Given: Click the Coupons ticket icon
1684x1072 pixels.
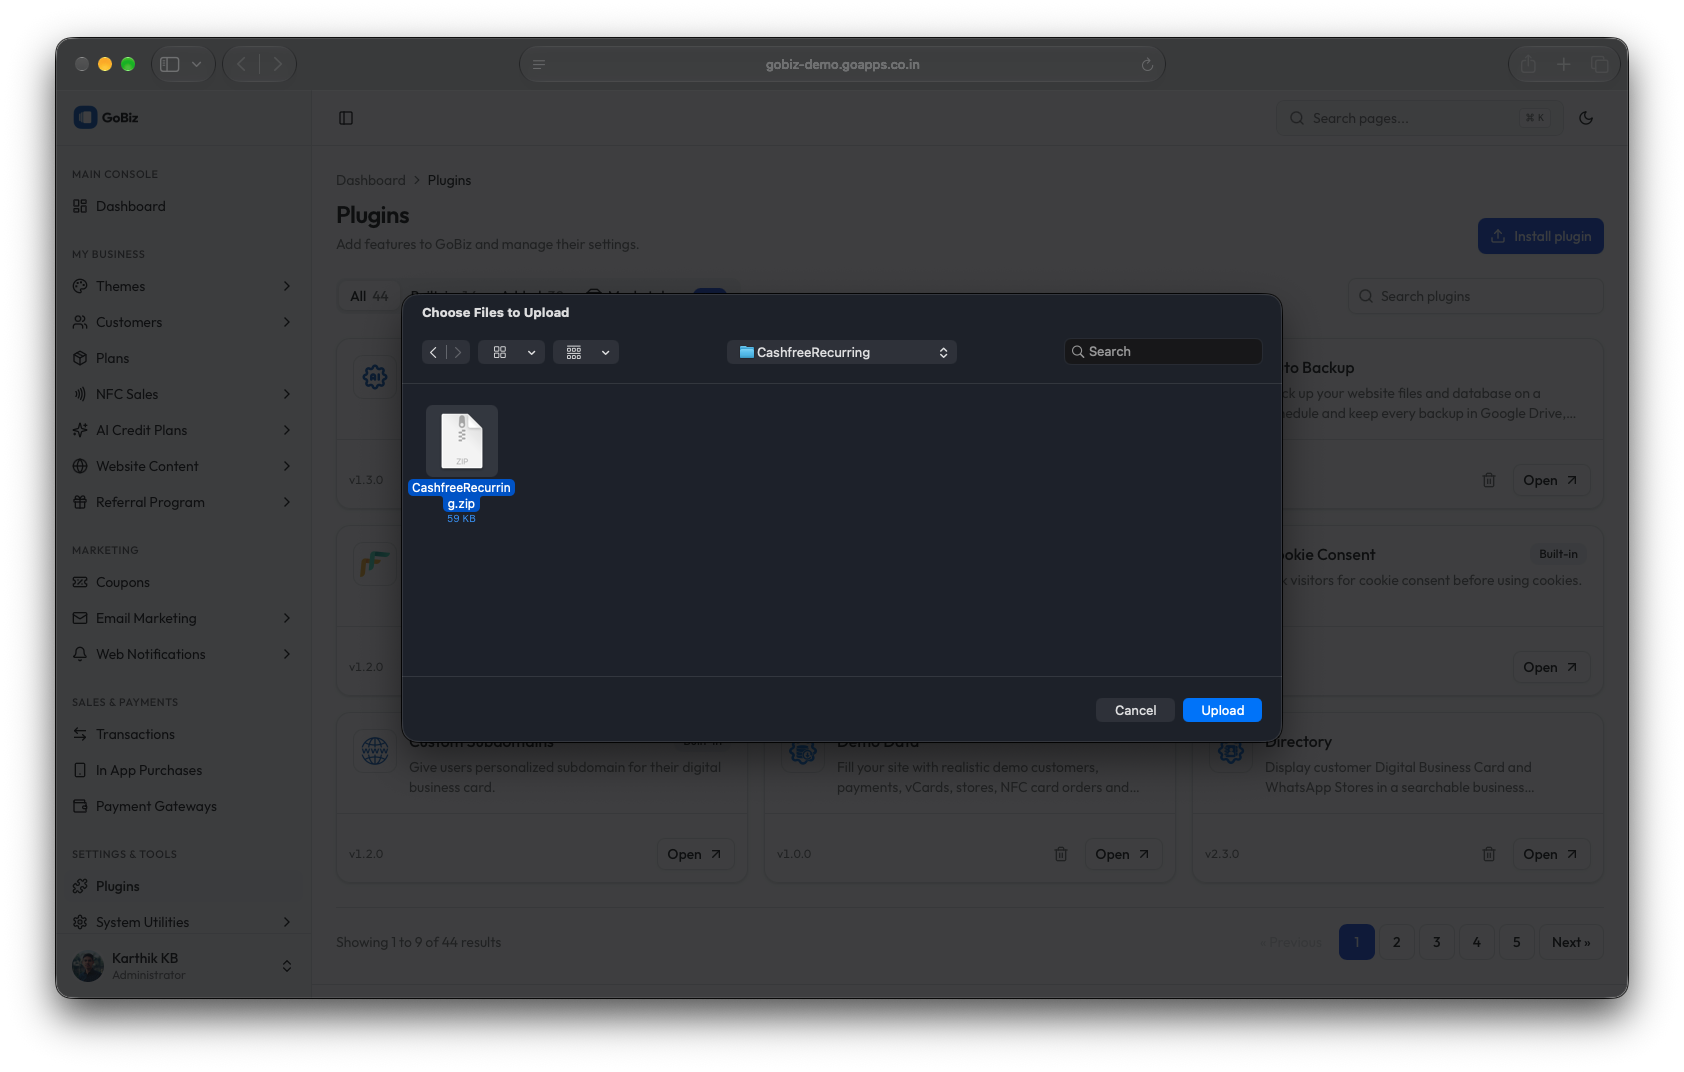Looking at the screenshot, I should [80, 582].
